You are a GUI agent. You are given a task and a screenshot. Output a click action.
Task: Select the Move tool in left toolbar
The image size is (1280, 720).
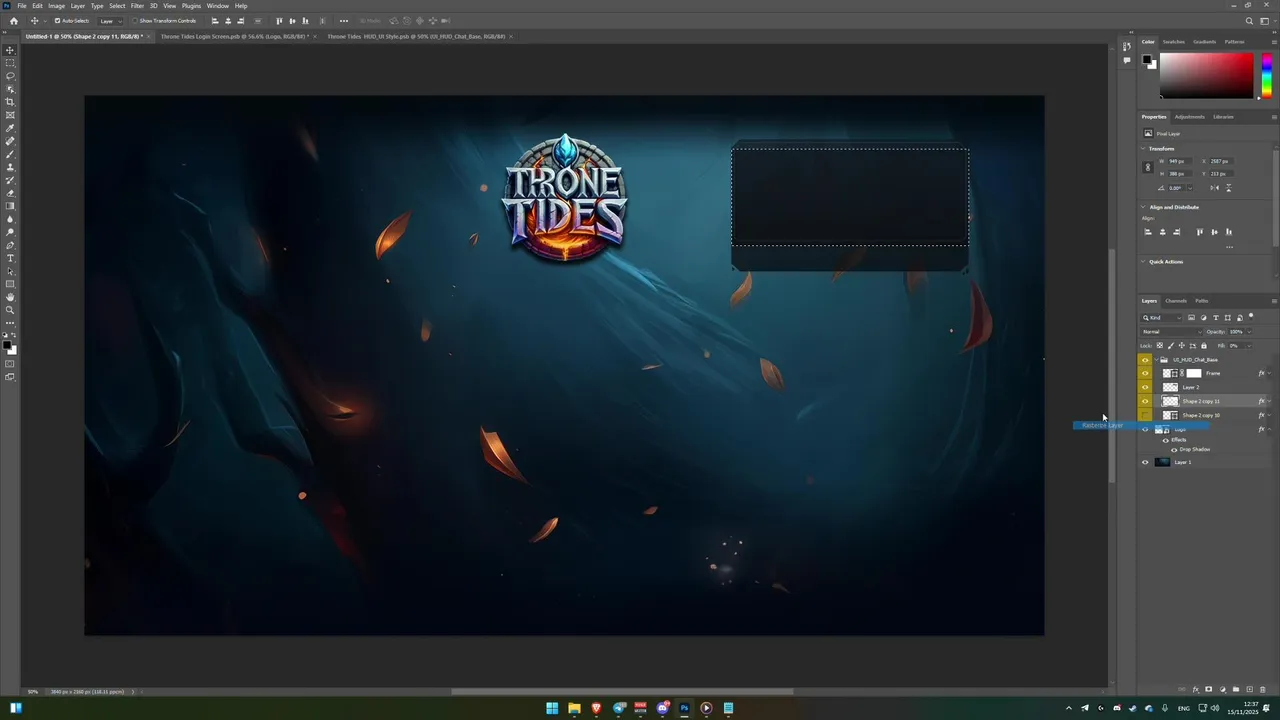(x=11, y=50)
